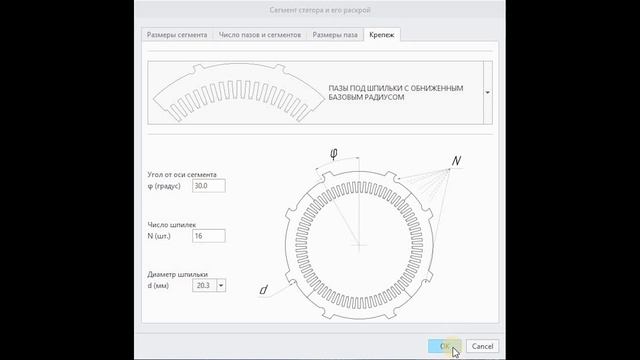Click the dialog title 'Сегмент статора и его раскрой'

(x=320, y=10)
